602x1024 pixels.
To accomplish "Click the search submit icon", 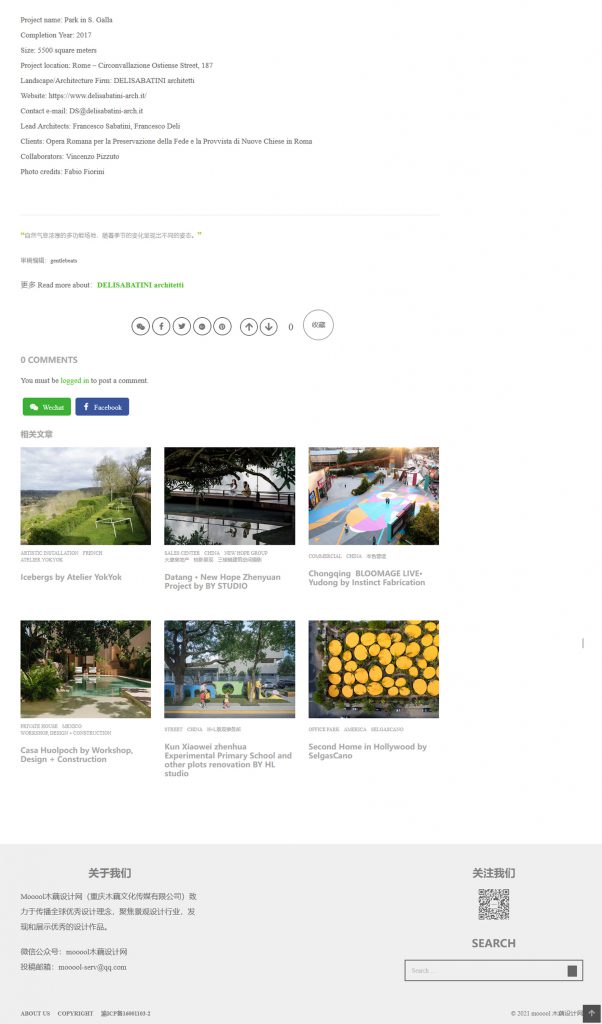I will [x=572, y=970].
